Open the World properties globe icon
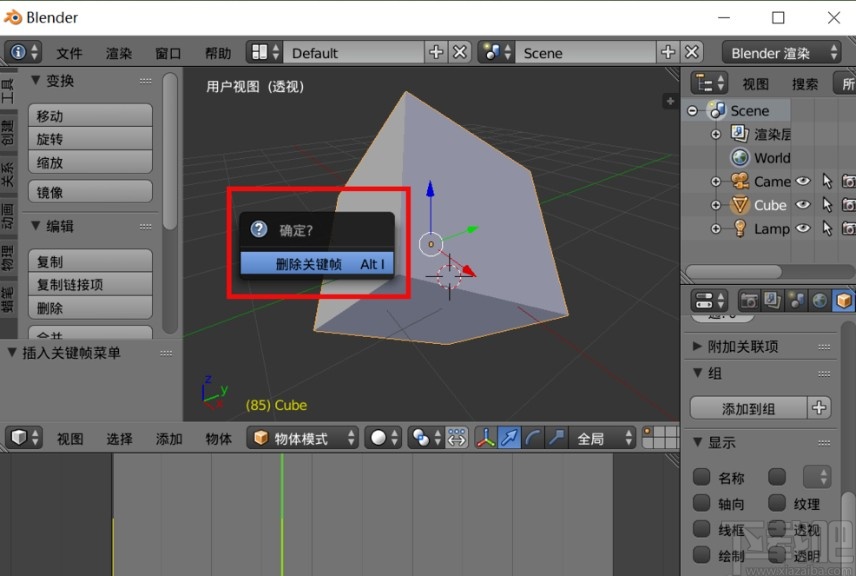The width and height of the screenshot is (856, 576). pyautogui.click(x=819, y=300)
